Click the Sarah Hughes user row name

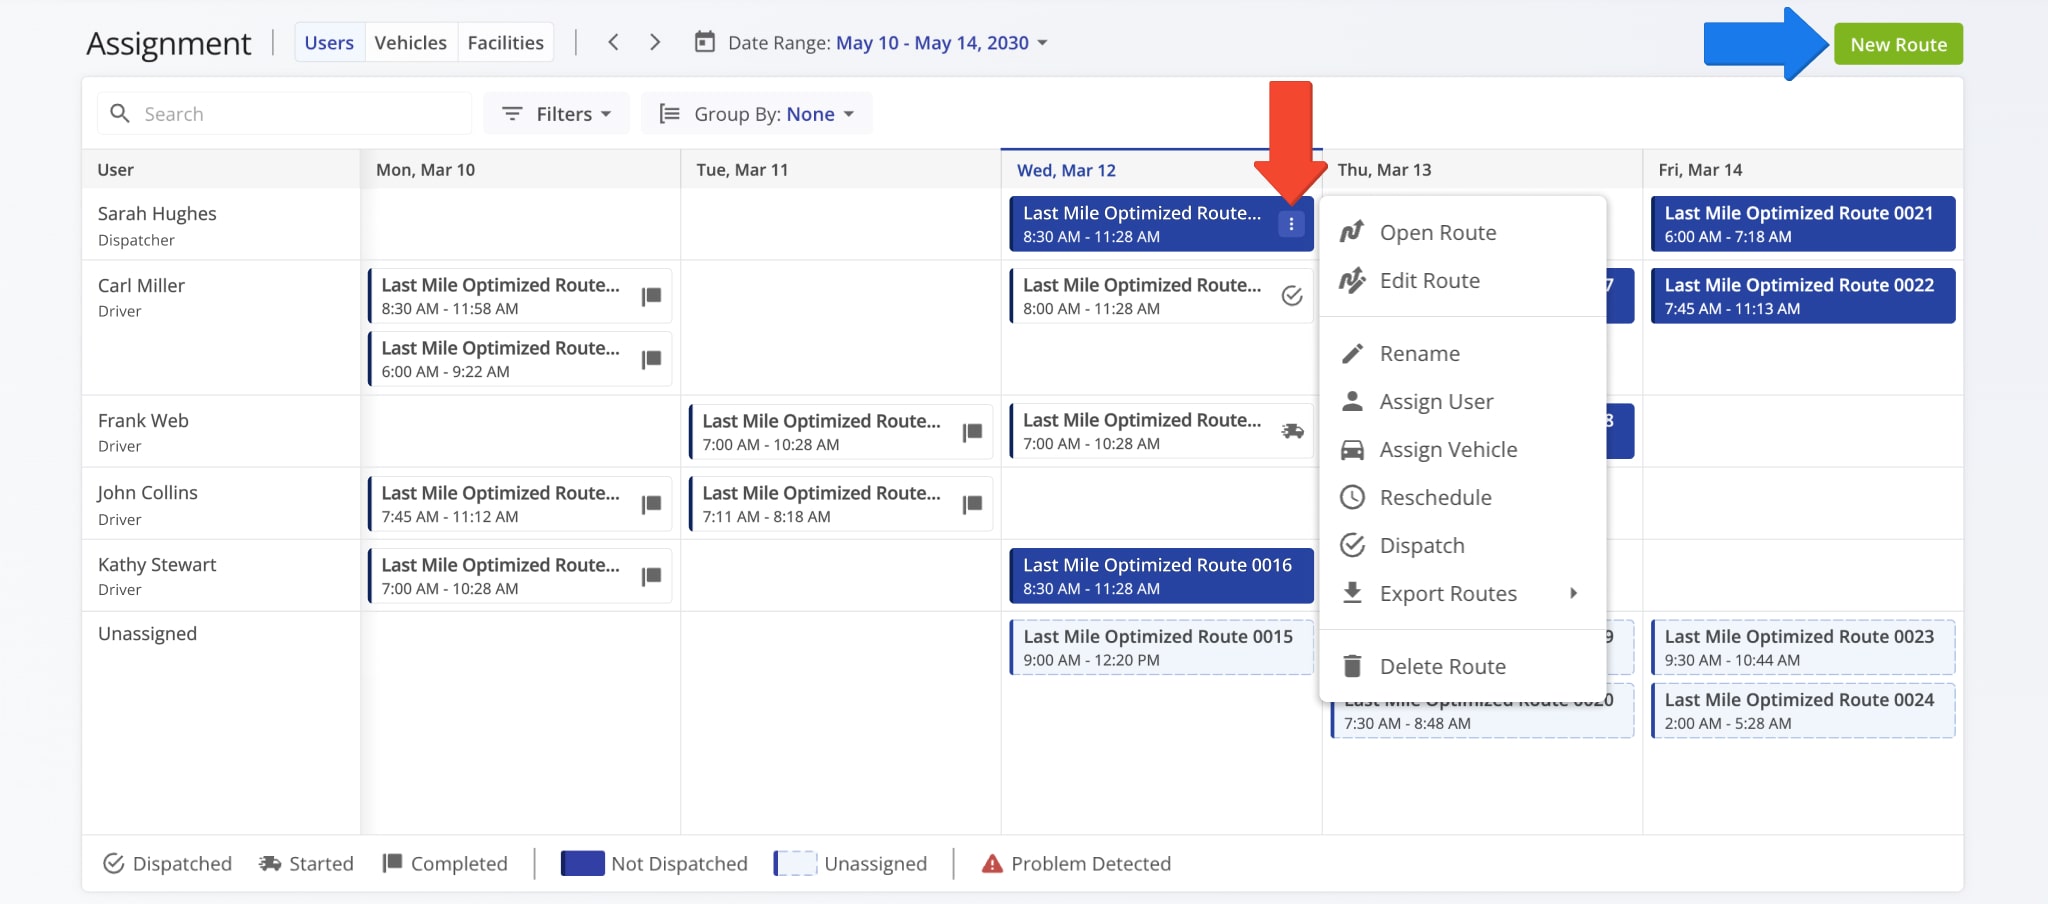(157, 213)
